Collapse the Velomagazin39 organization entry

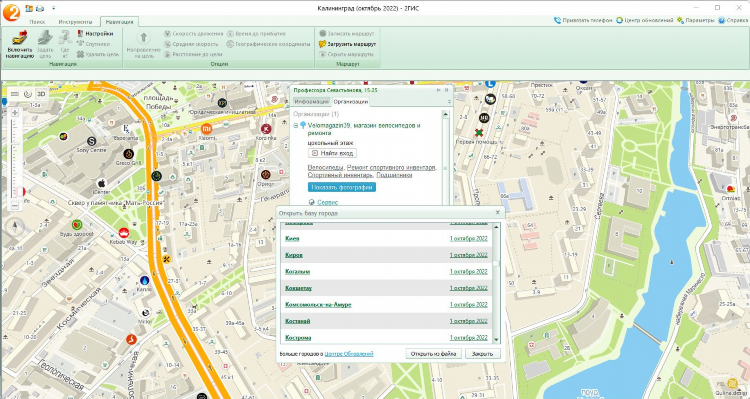tap(296, 125)
